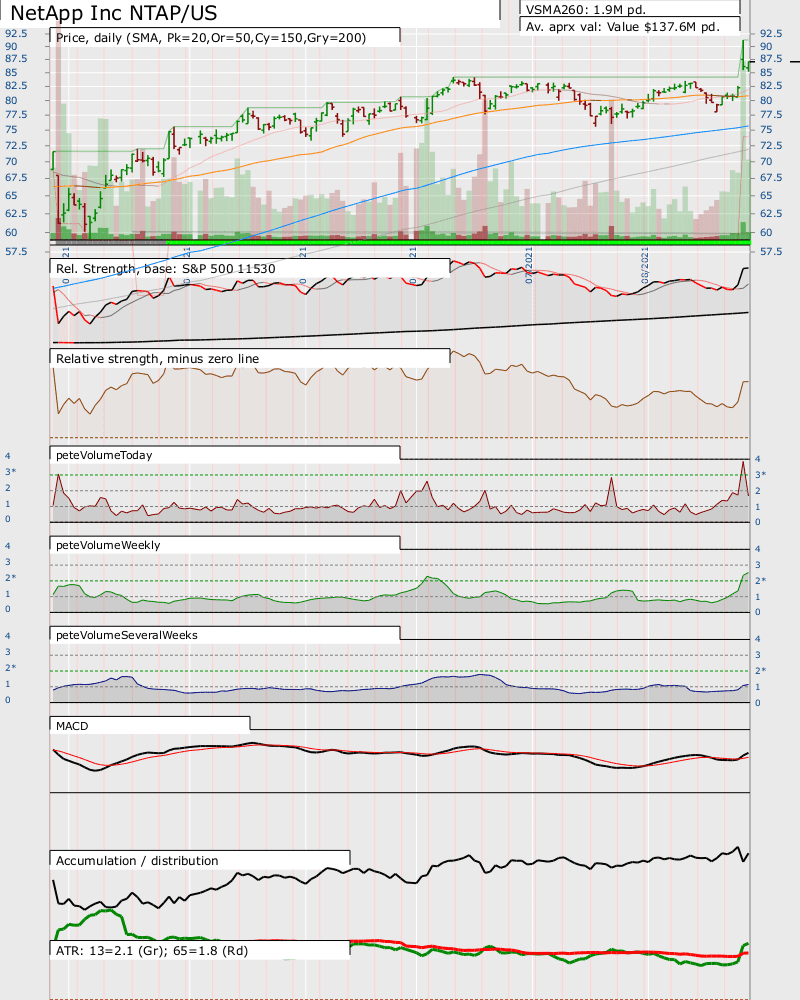This screenshot has width=800, height=1000.
Task: Click 72.5 on the left price axis
Action: tap(16, 145)
